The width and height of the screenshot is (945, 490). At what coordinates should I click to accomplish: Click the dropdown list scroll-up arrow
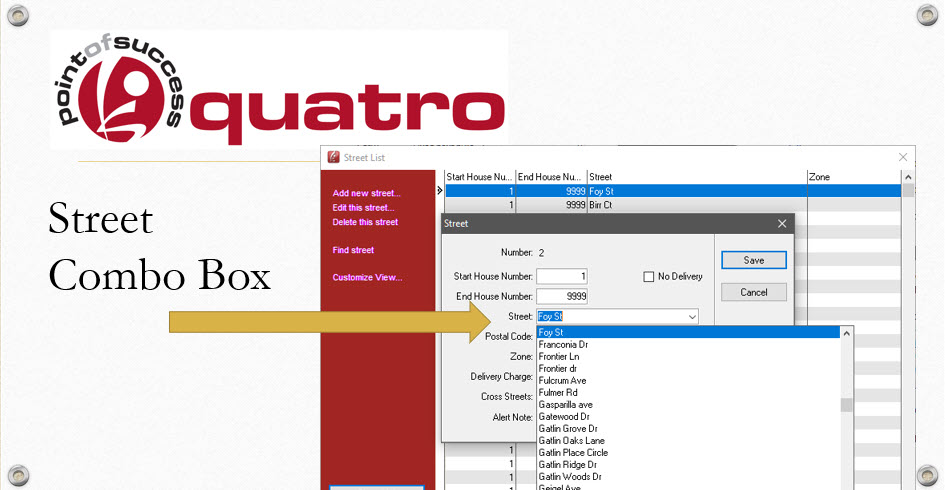point(846,333)
